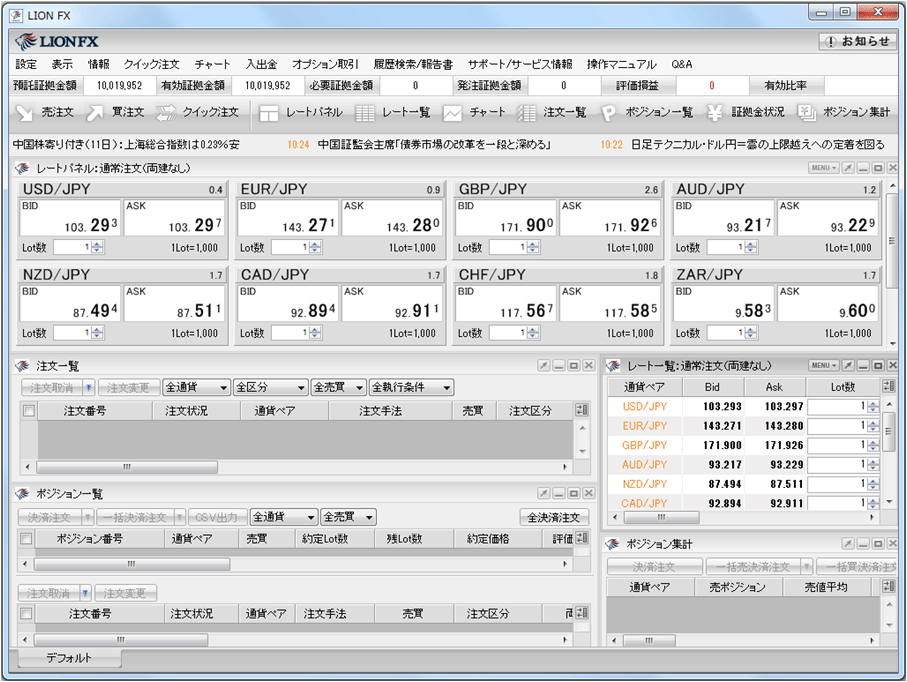Click the buy order (買注文) arrow icon

[x=95, y=112]
